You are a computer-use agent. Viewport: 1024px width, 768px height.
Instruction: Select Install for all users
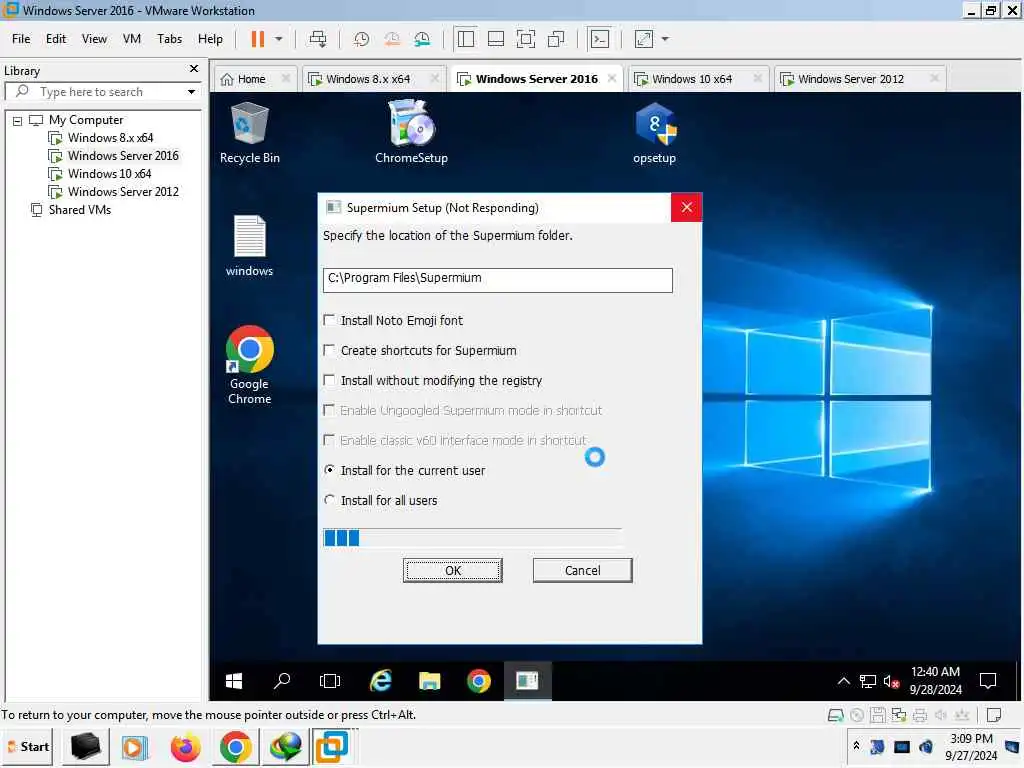click(330, 500)
